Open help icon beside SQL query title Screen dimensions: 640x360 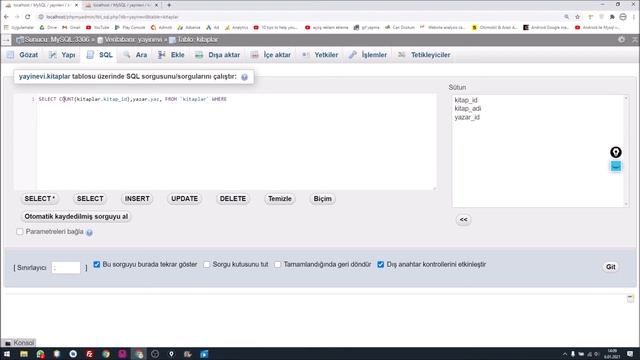pyautogui.click(x=244, y=77)
